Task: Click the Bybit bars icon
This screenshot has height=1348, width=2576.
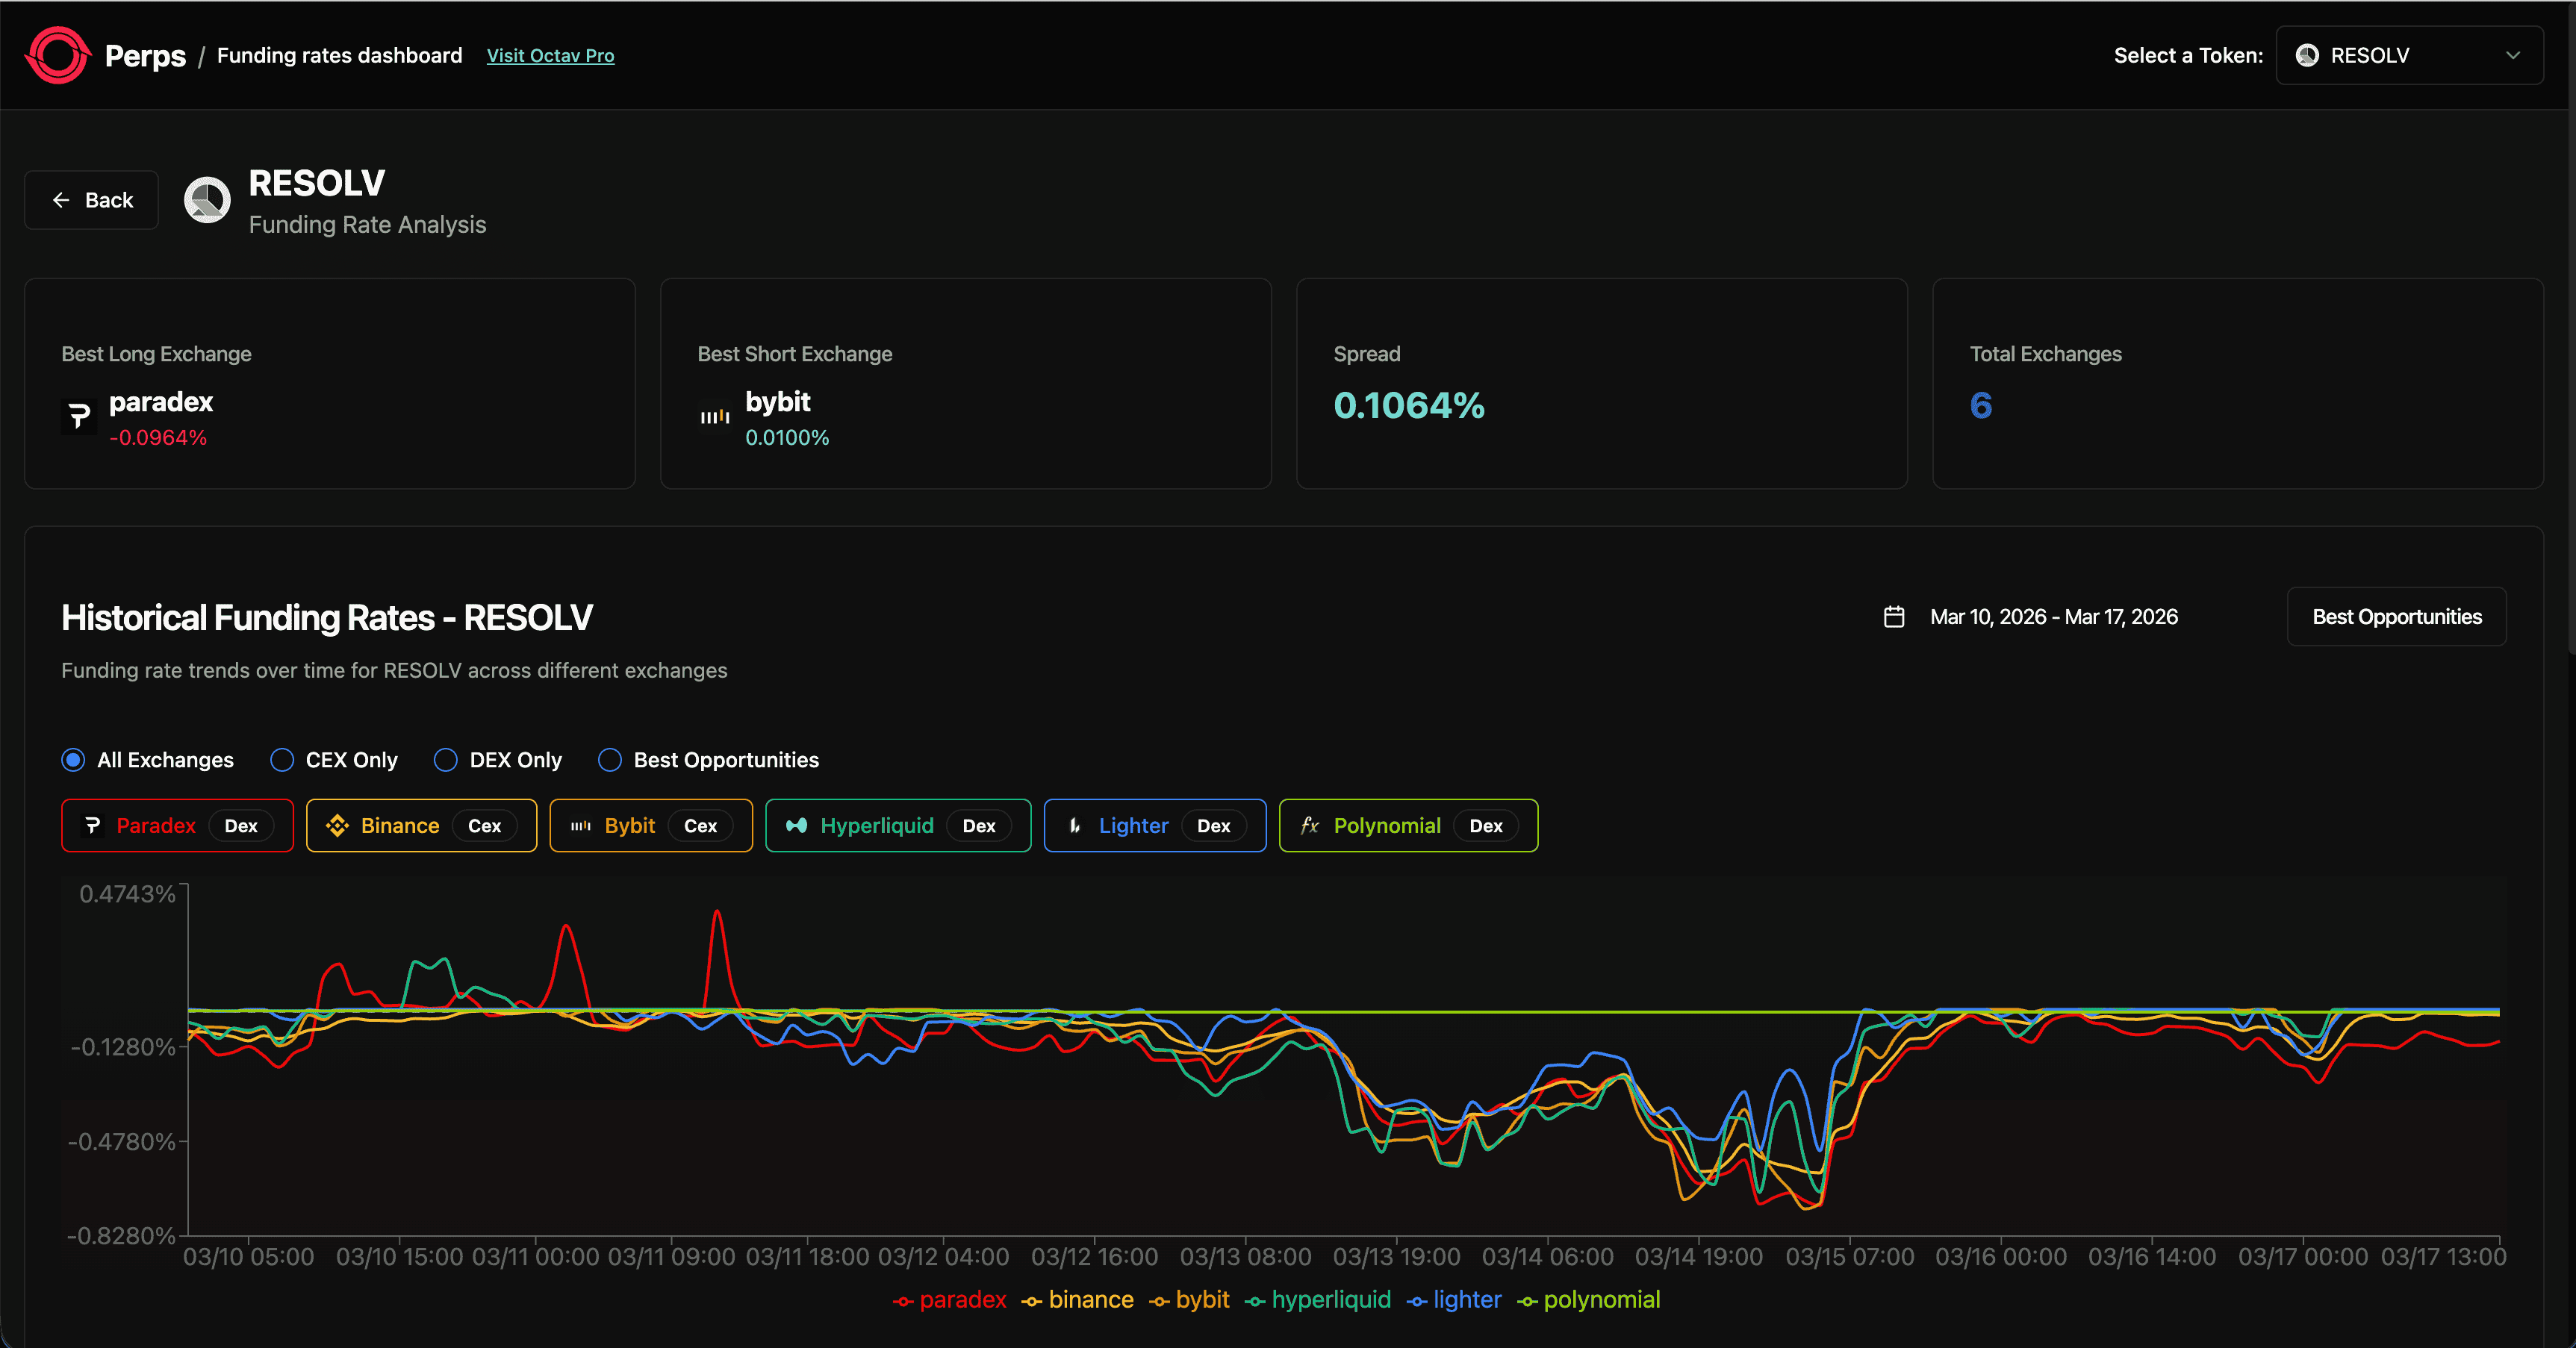Action: (581, 826)
